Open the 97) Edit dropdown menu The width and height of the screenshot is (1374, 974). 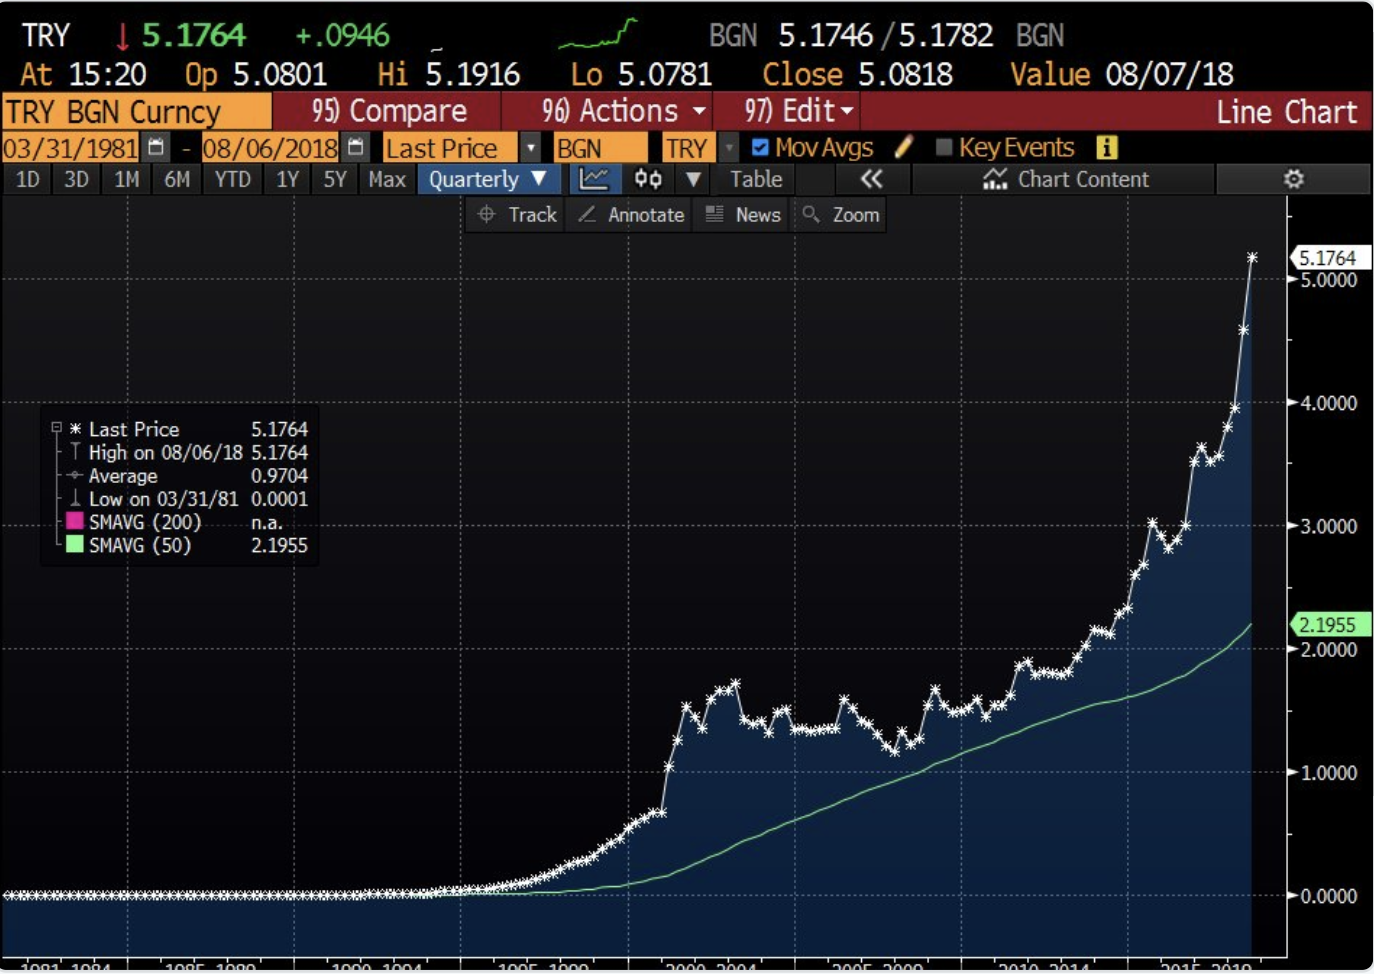pos(797,111)
